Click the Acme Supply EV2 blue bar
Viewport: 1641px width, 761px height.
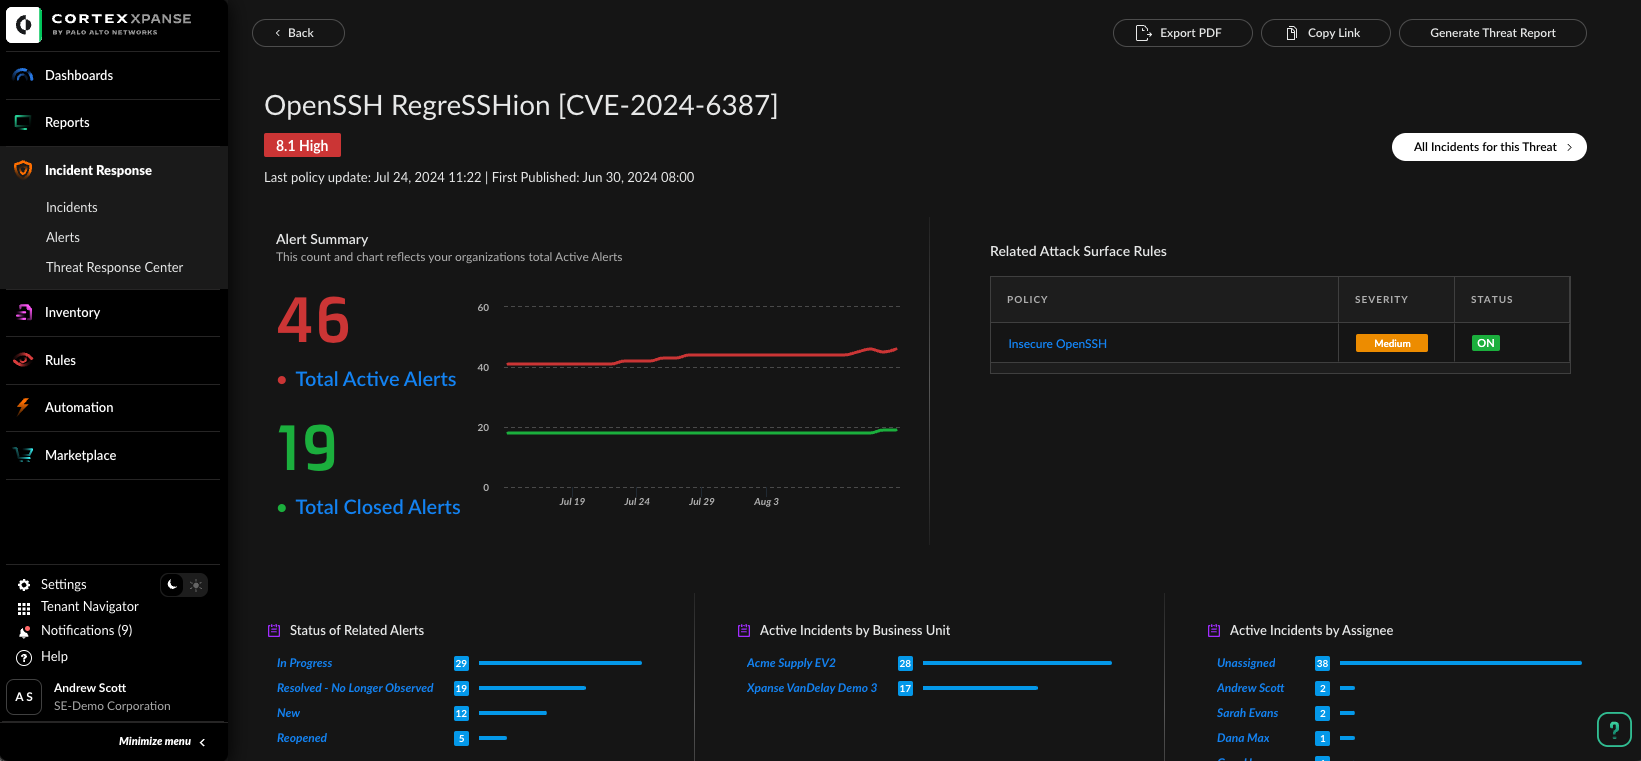1017,663
